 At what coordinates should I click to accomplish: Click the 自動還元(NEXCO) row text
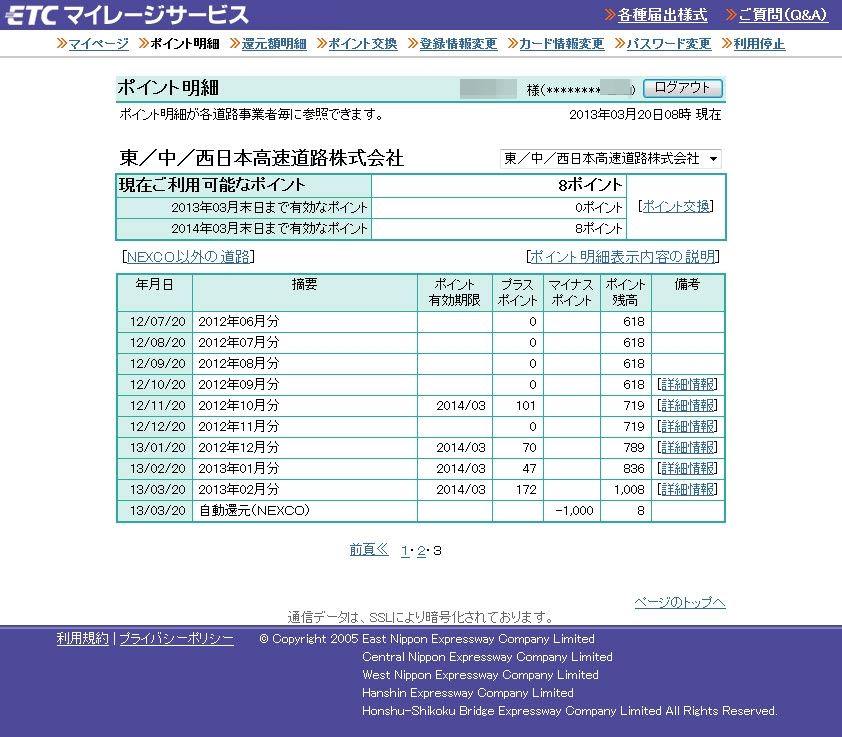coord(255,510)
